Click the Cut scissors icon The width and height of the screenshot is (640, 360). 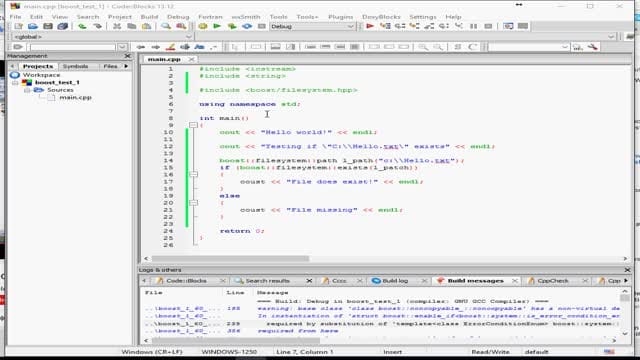tap(117, 26)
